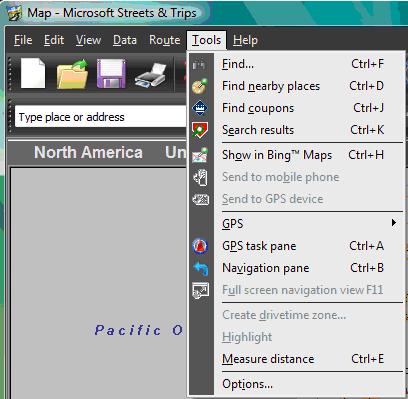Click the Open folder toolbar icon
The height and width of the screenshot is (399, 408).
pos(72,74)
